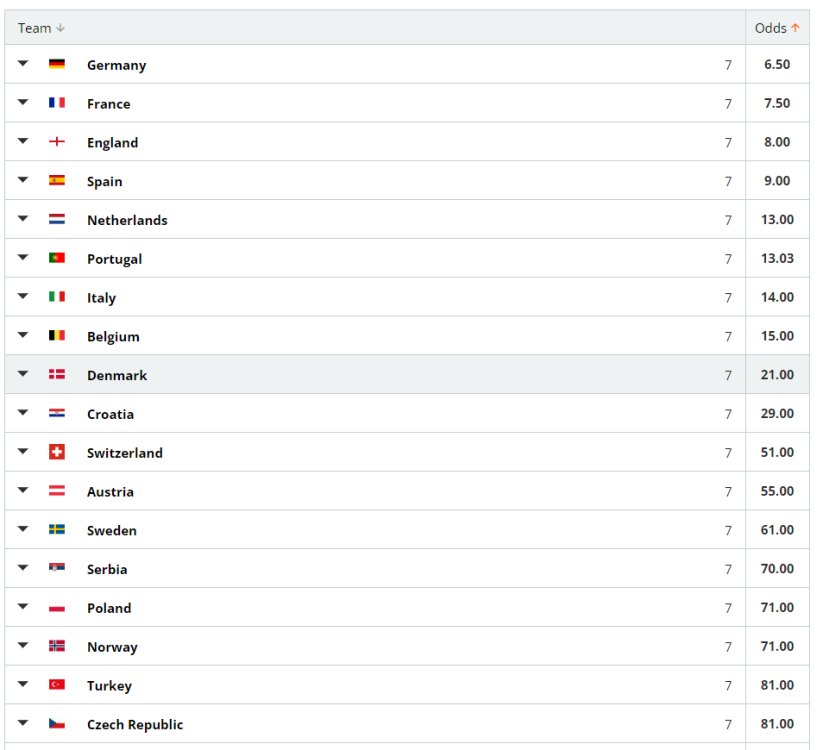Click the bookmaker count for Serbia
823x750 pixels.
[728, 569]
